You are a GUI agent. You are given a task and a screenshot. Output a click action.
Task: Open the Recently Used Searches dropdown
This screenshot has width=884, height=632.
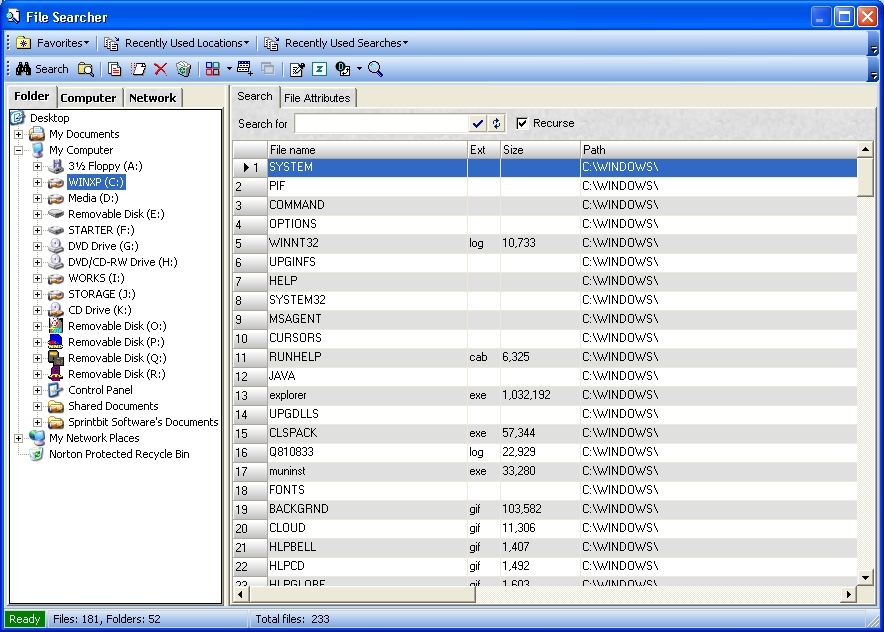pos(337,43)
